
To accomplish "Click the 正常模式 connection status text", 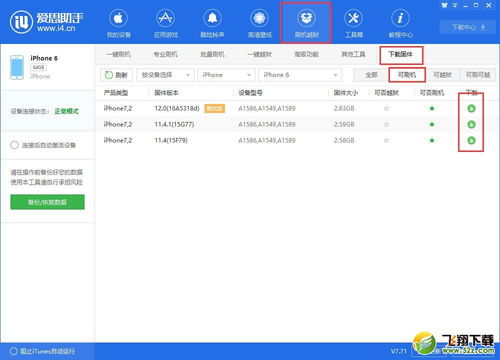I will [x=67, y=111].
